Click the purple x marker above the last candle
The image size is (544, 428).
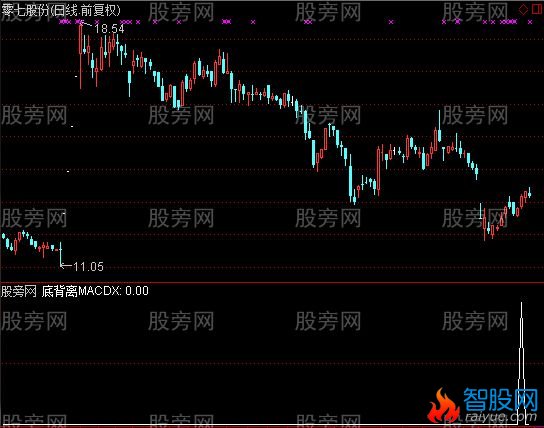click(x=530, y=22)
